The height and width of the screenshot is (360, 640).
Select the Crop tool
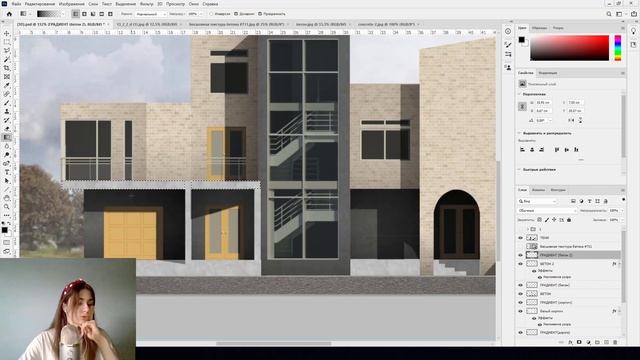pyautogui.click(x=7, y=68)
